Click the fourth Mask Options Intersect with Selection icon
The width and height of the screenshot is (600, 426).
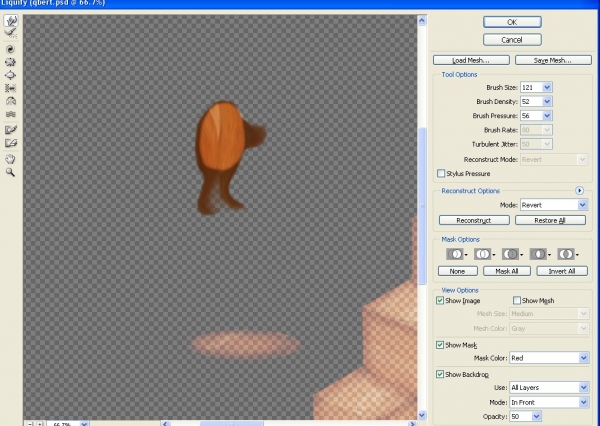pyautogui.click(x=540, y=254)
